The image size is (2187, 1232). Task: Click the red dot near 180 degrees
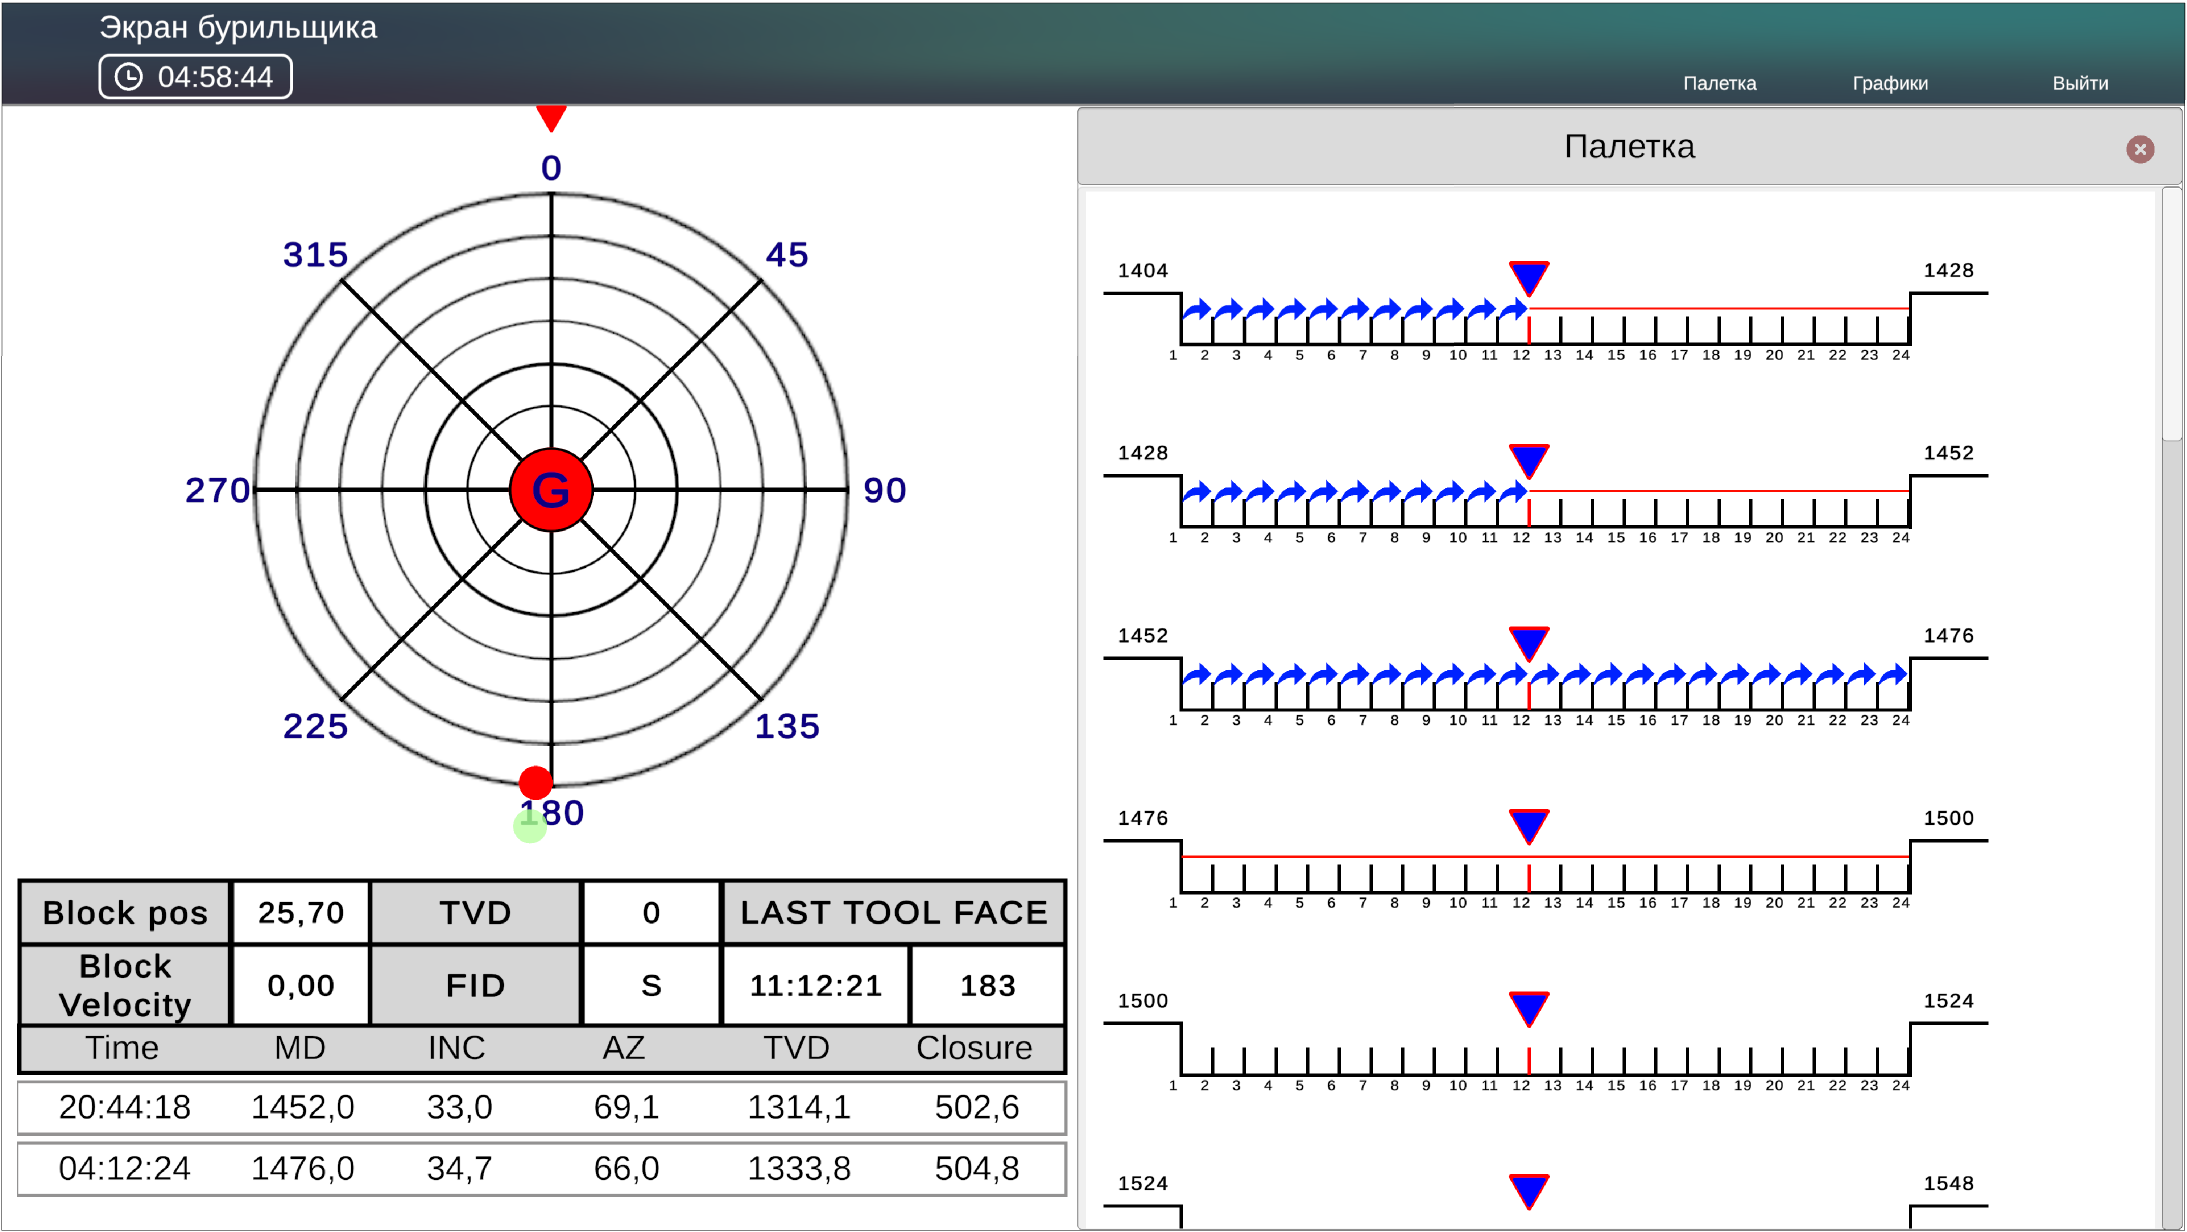536,782
